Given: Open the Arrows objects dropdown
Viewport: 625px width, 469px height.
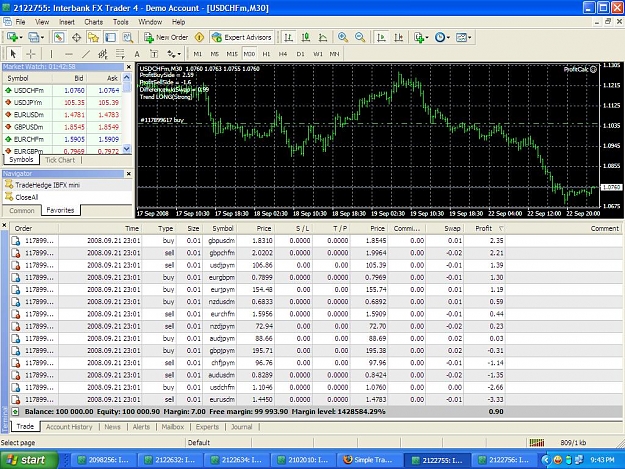Looking at the screenshot, I should click(179, 54).
